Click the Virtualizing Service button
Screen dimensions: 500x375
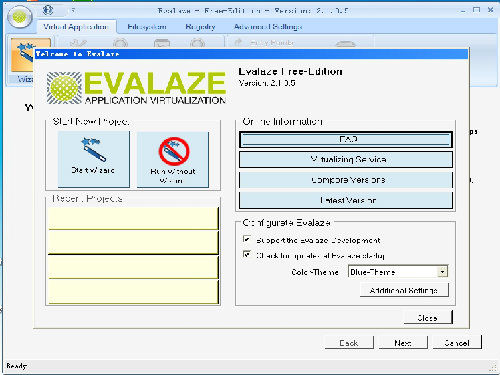click(x=346, y=160)
